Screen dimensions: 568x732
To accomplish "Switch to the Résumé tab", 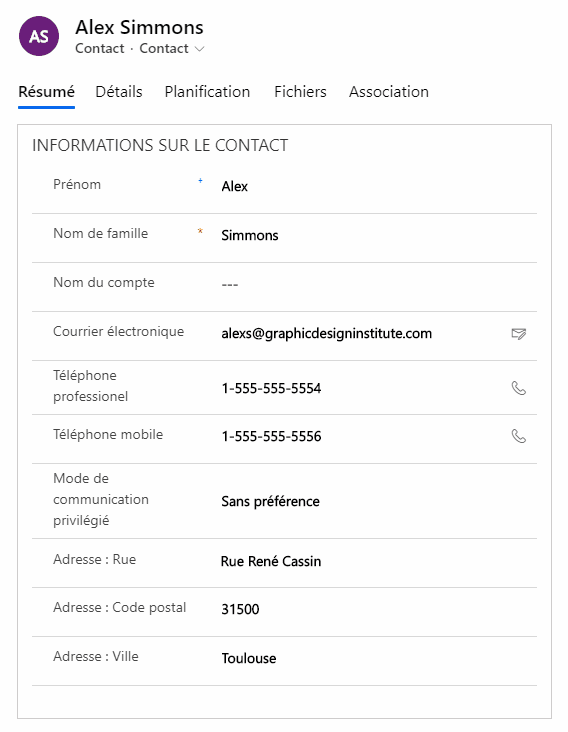I will (46, 92).
